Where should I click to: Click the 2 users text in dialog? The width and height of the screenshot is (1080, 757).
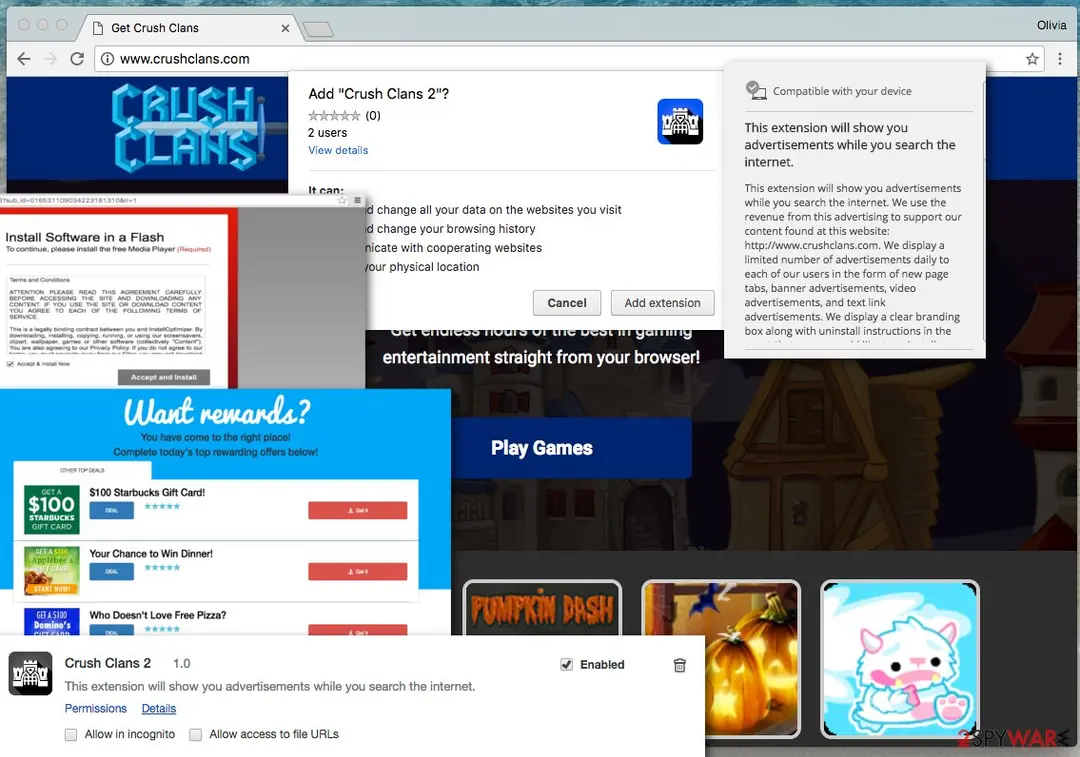click(x=327, y=133)
